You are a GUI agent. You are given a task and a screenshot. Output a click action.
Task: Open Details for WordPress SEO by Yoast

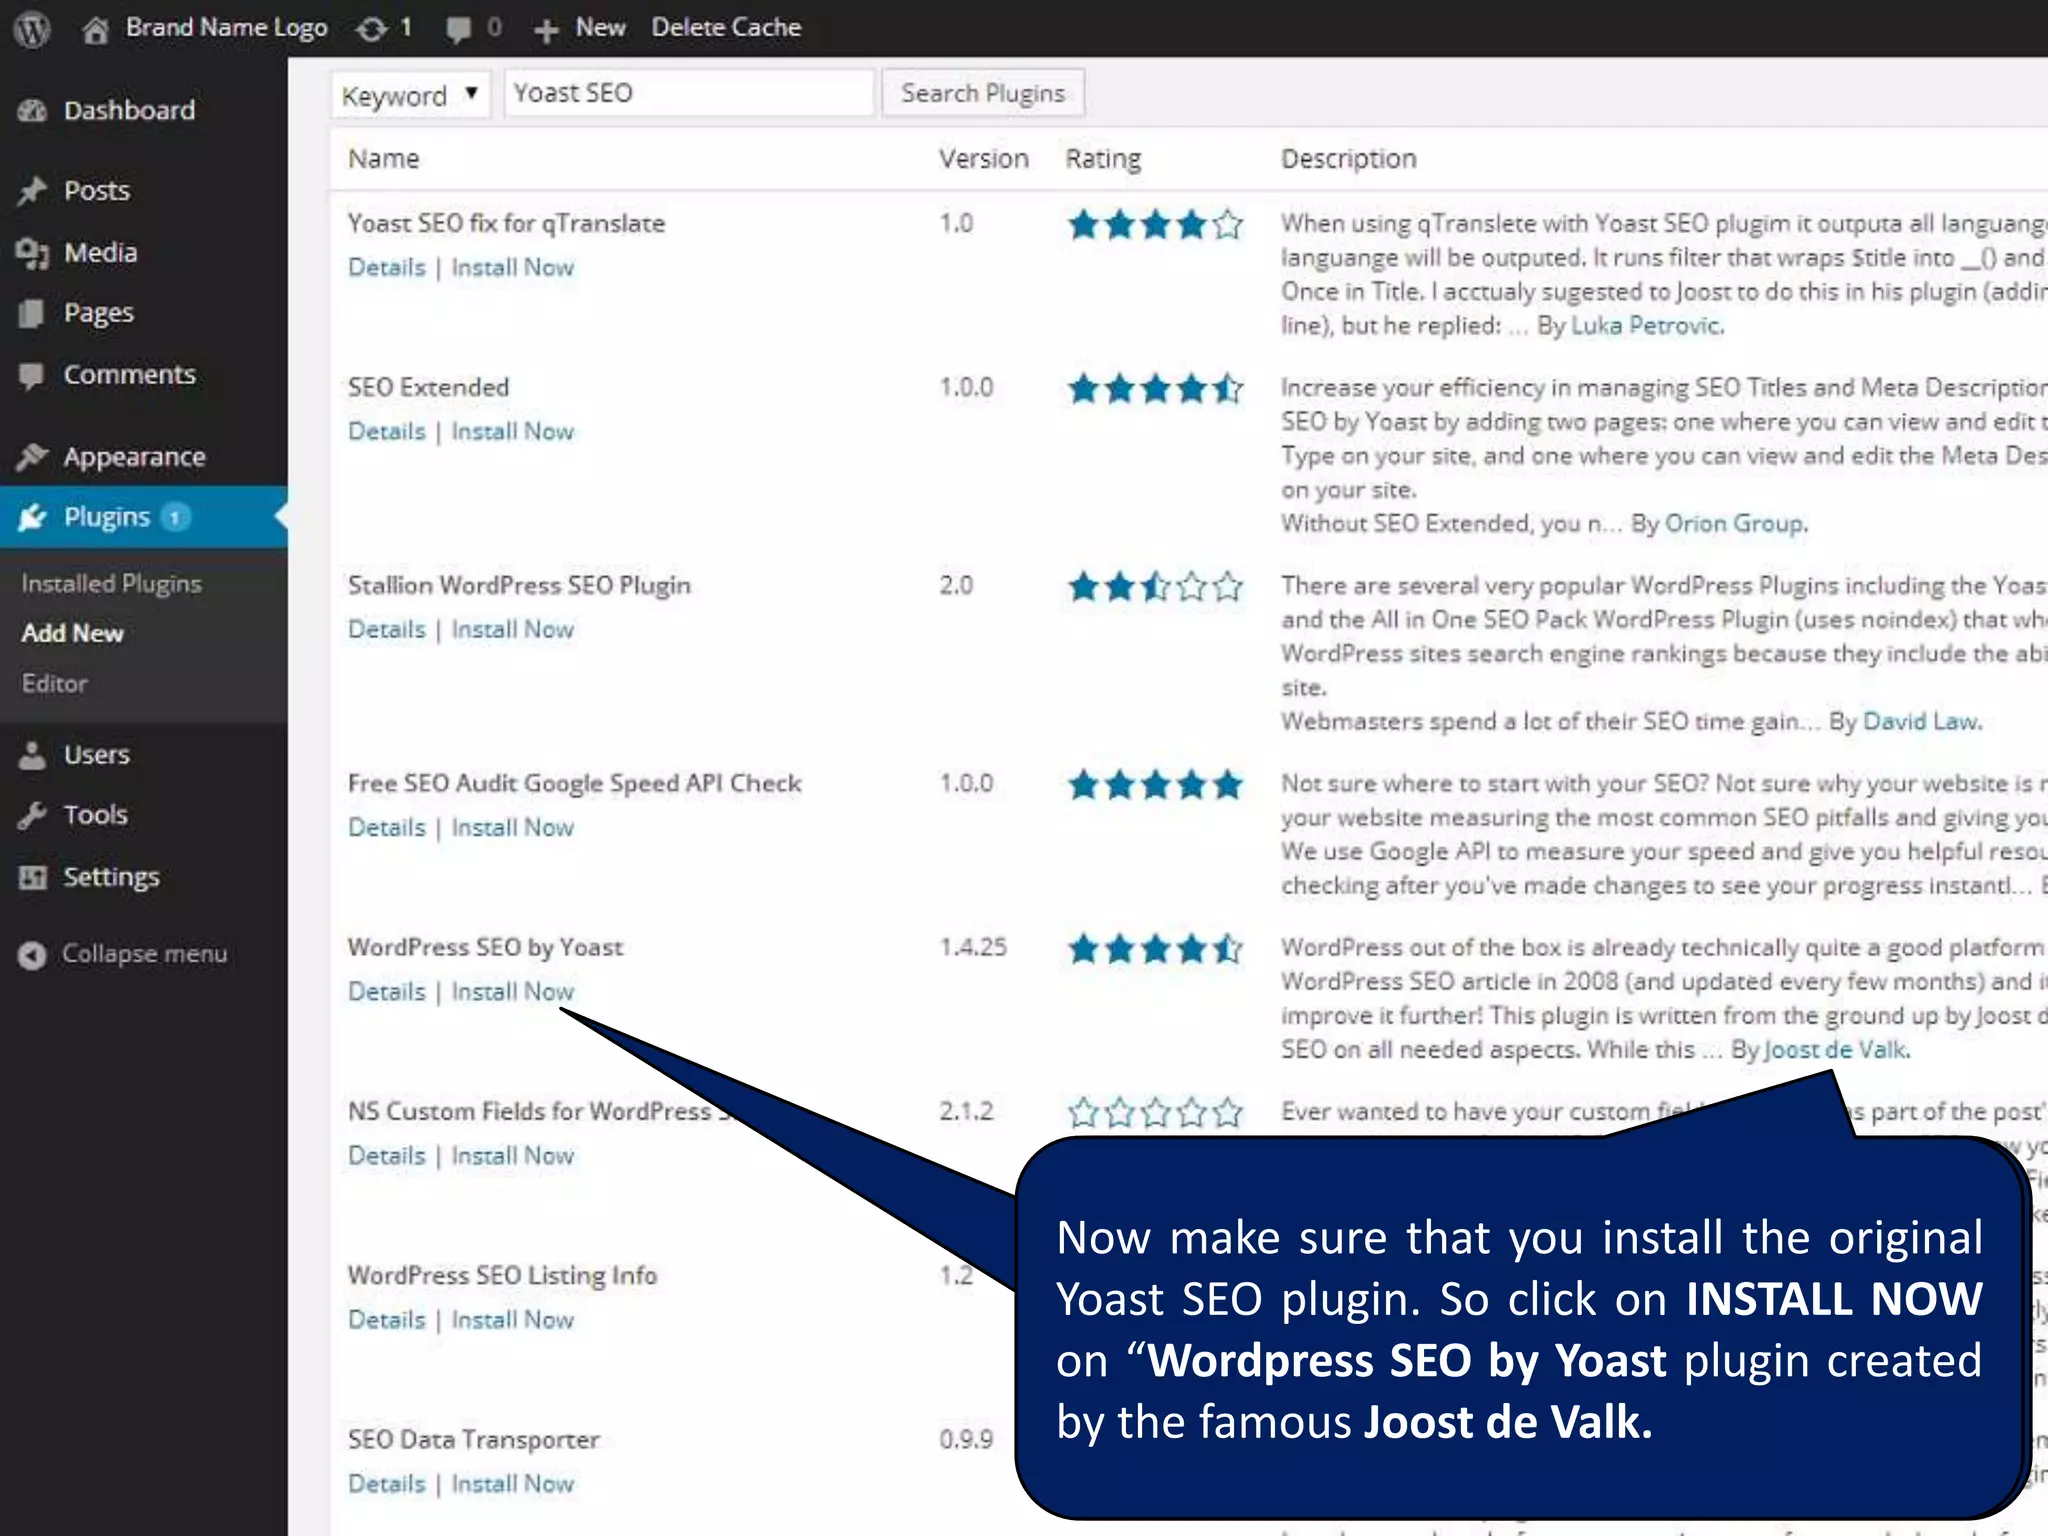387,991
